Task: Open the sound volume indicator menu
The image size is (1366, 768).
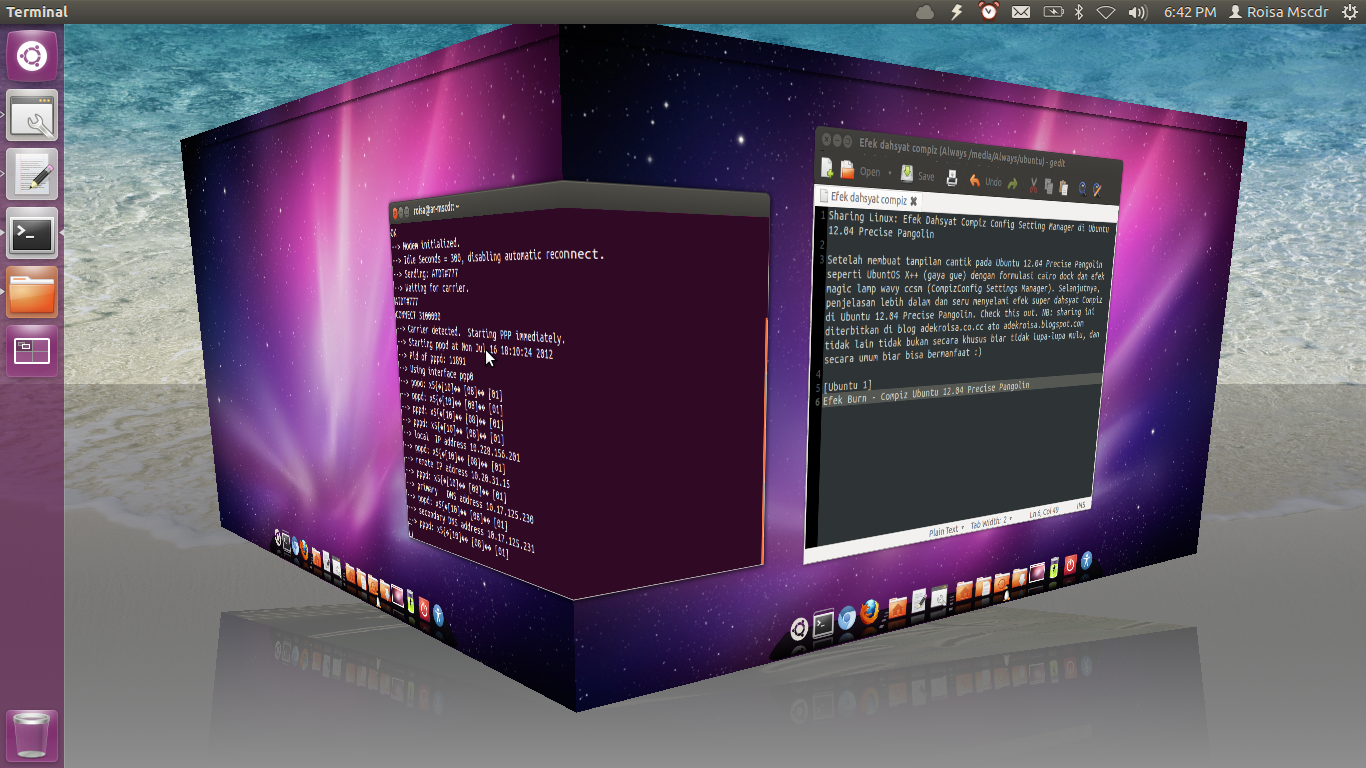Action: 1137,12
